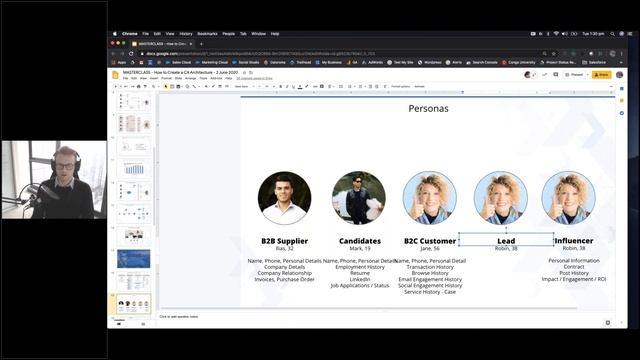
Task: Open the macOS History menu
Action: [186, 34]
